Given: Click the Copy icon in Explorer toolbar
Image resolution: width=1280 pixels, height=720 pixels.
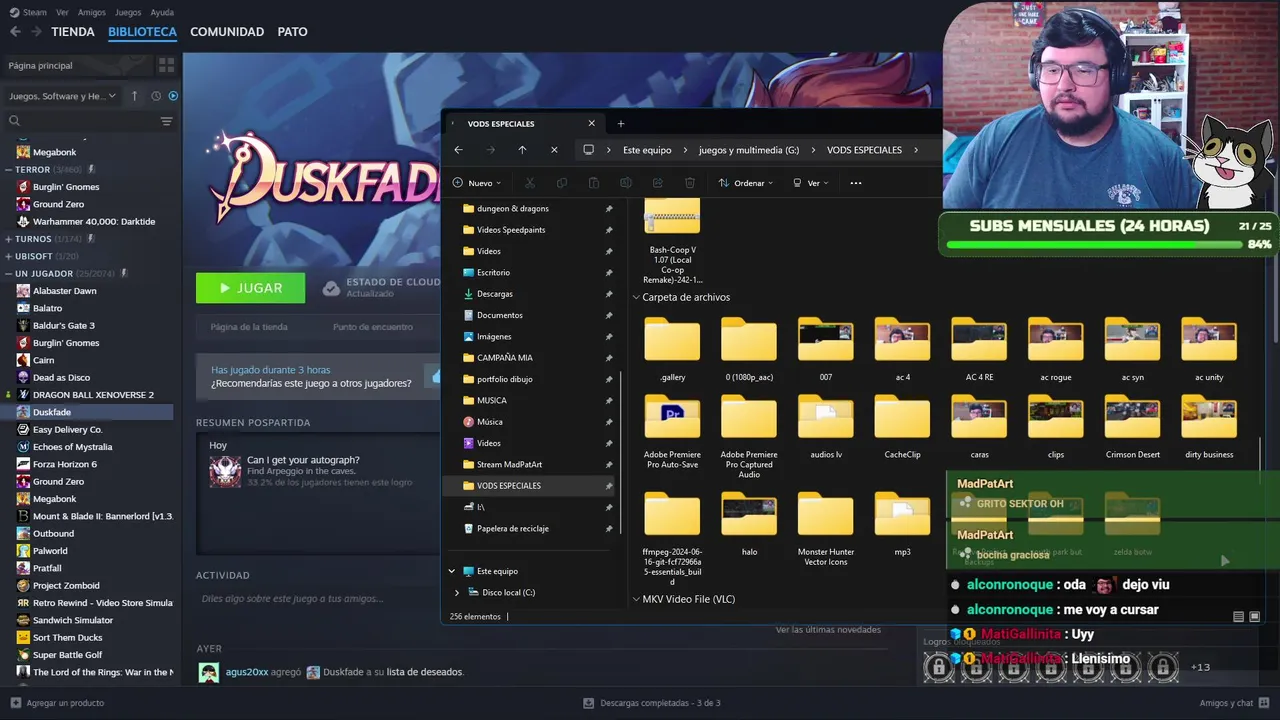Looking at the screenshot, I should [562, 183].
